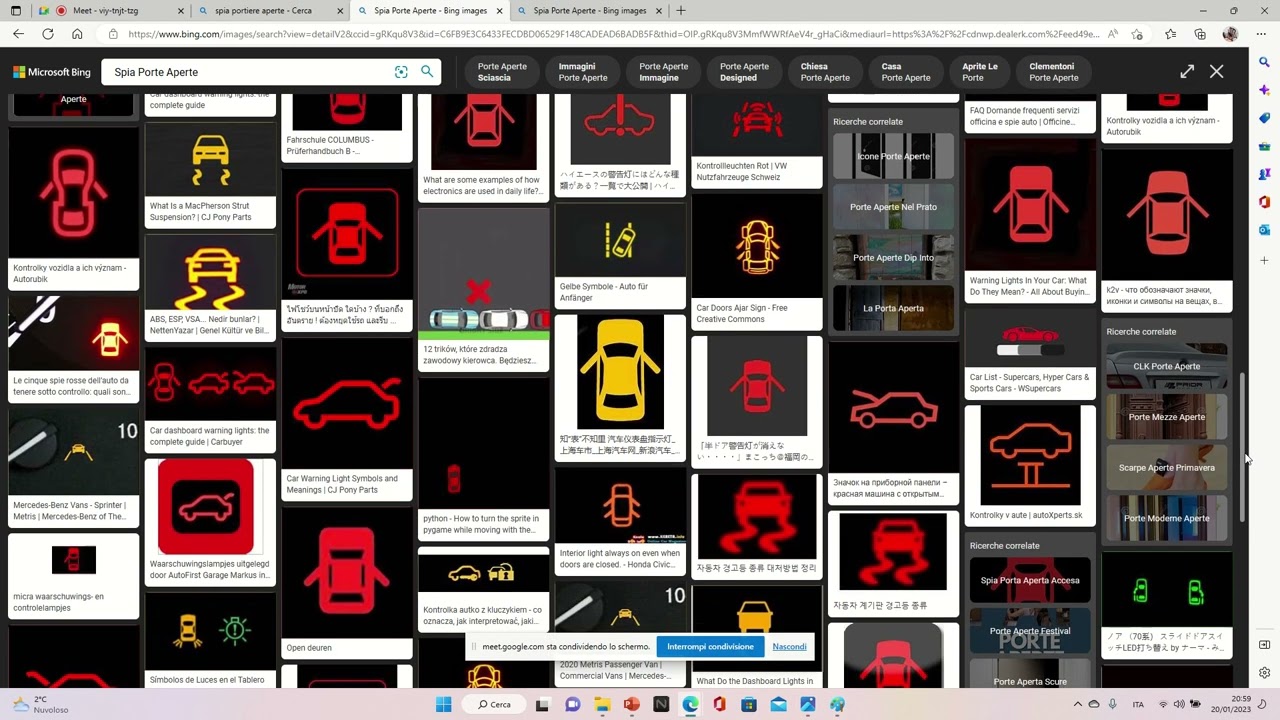The height and width of the screenshot is (720, 1280).
Task: Open the Favorites list icon
Action: (x=1171, y=34)
